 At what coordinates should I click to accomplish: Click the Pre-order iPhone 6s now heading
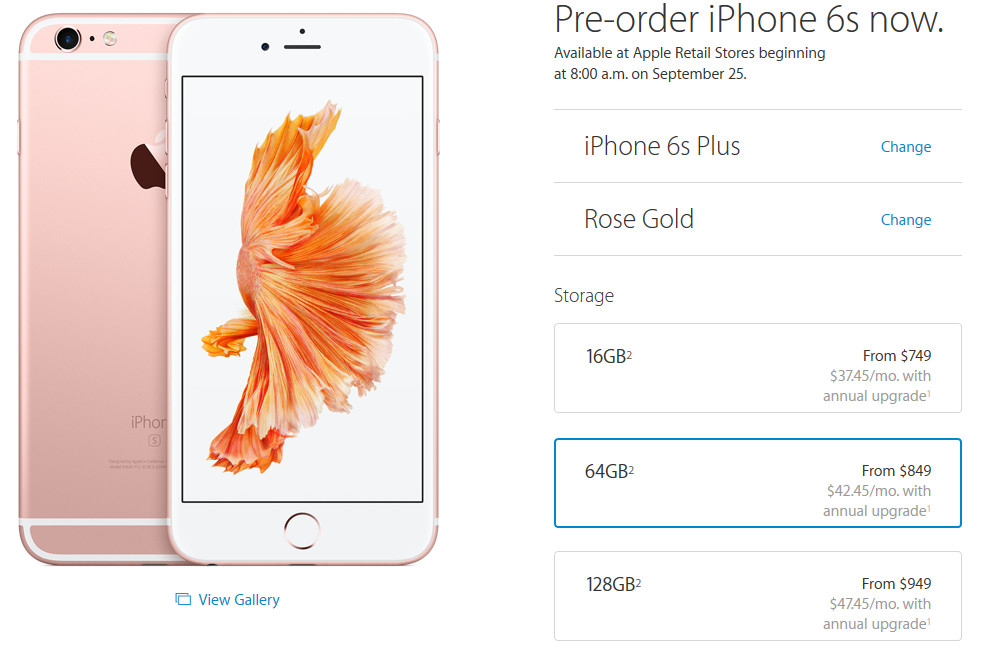[x=749, y=19]
